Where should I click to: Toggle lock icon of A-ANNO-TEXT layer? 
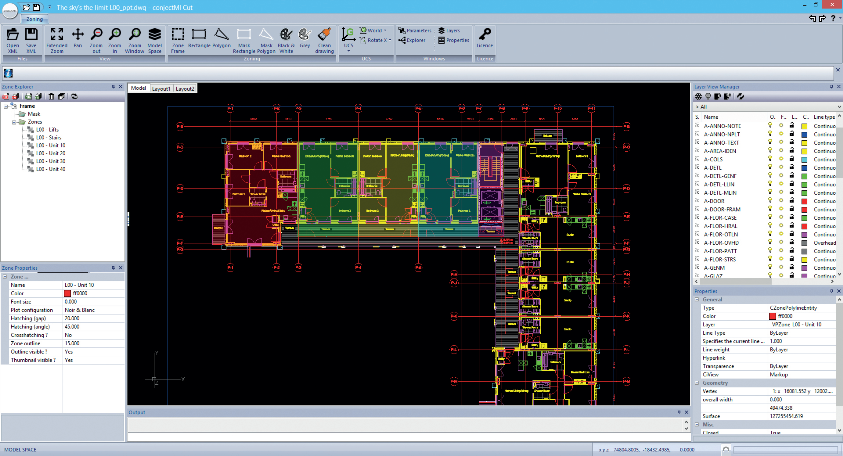tap(792, 142)
